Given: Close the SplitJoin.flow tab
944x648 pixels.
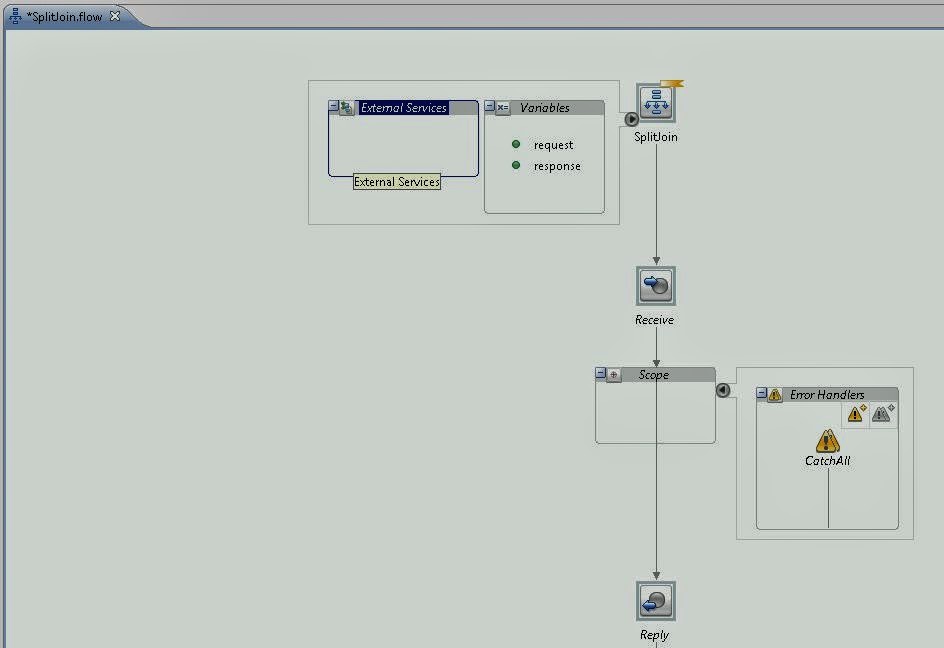Looking at the screenshot, I should coord(115,16).
